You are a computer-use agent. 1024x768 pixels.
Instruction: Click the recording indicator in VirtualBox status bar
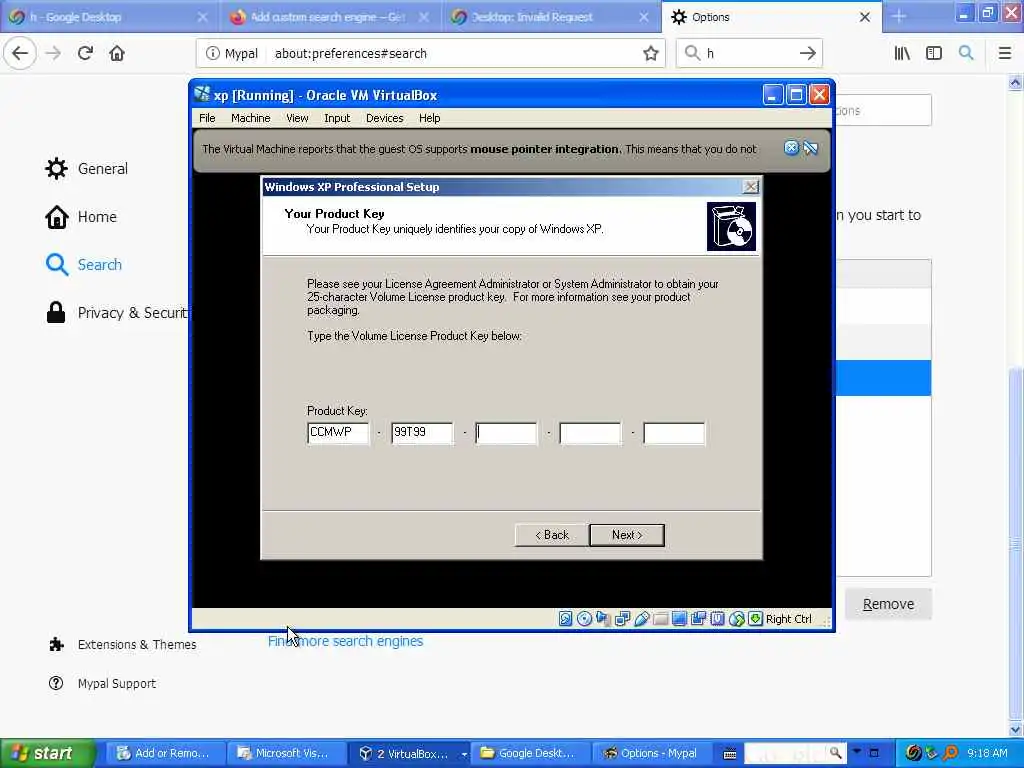pyautogui.click(x=698, y=618)
